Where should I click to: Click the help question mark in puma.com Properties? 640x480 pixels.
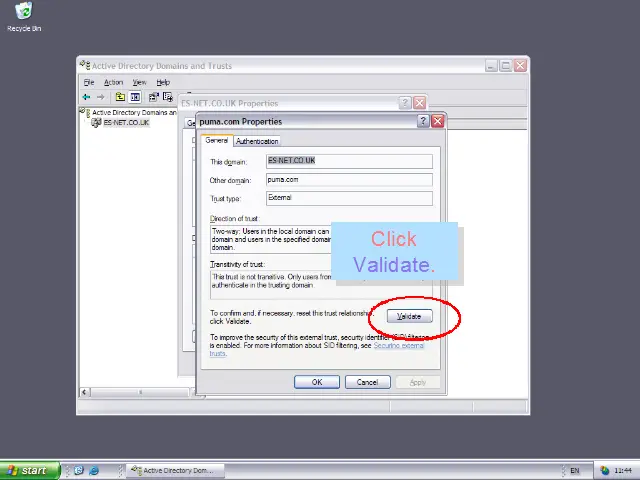click(423, 121)
